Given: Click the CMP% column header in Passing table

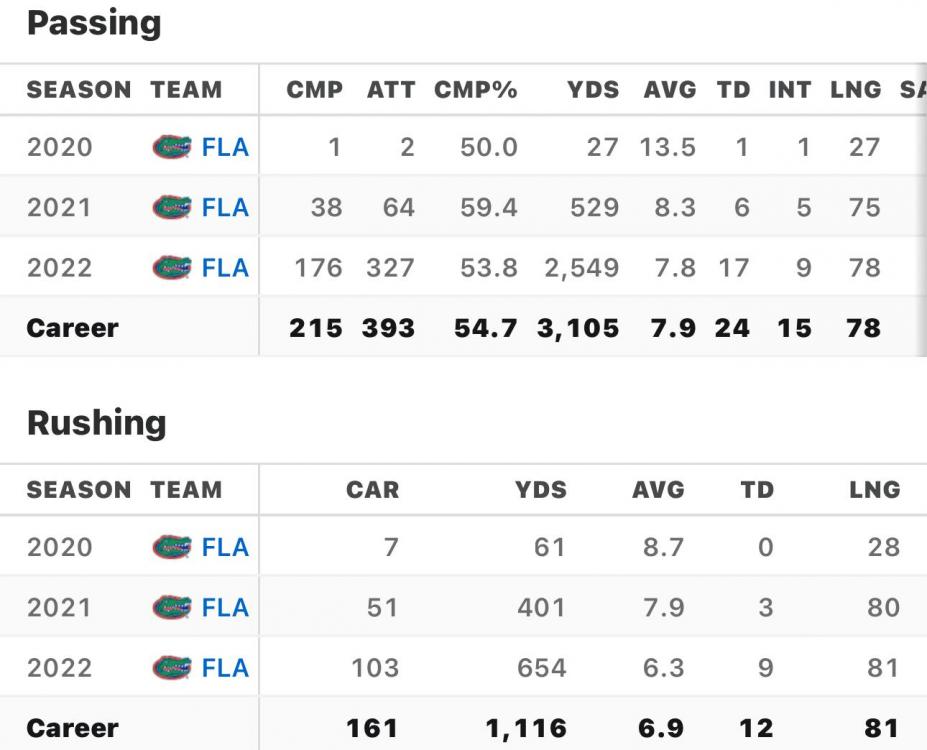Looking at the screenshot, I should (475, 90).
